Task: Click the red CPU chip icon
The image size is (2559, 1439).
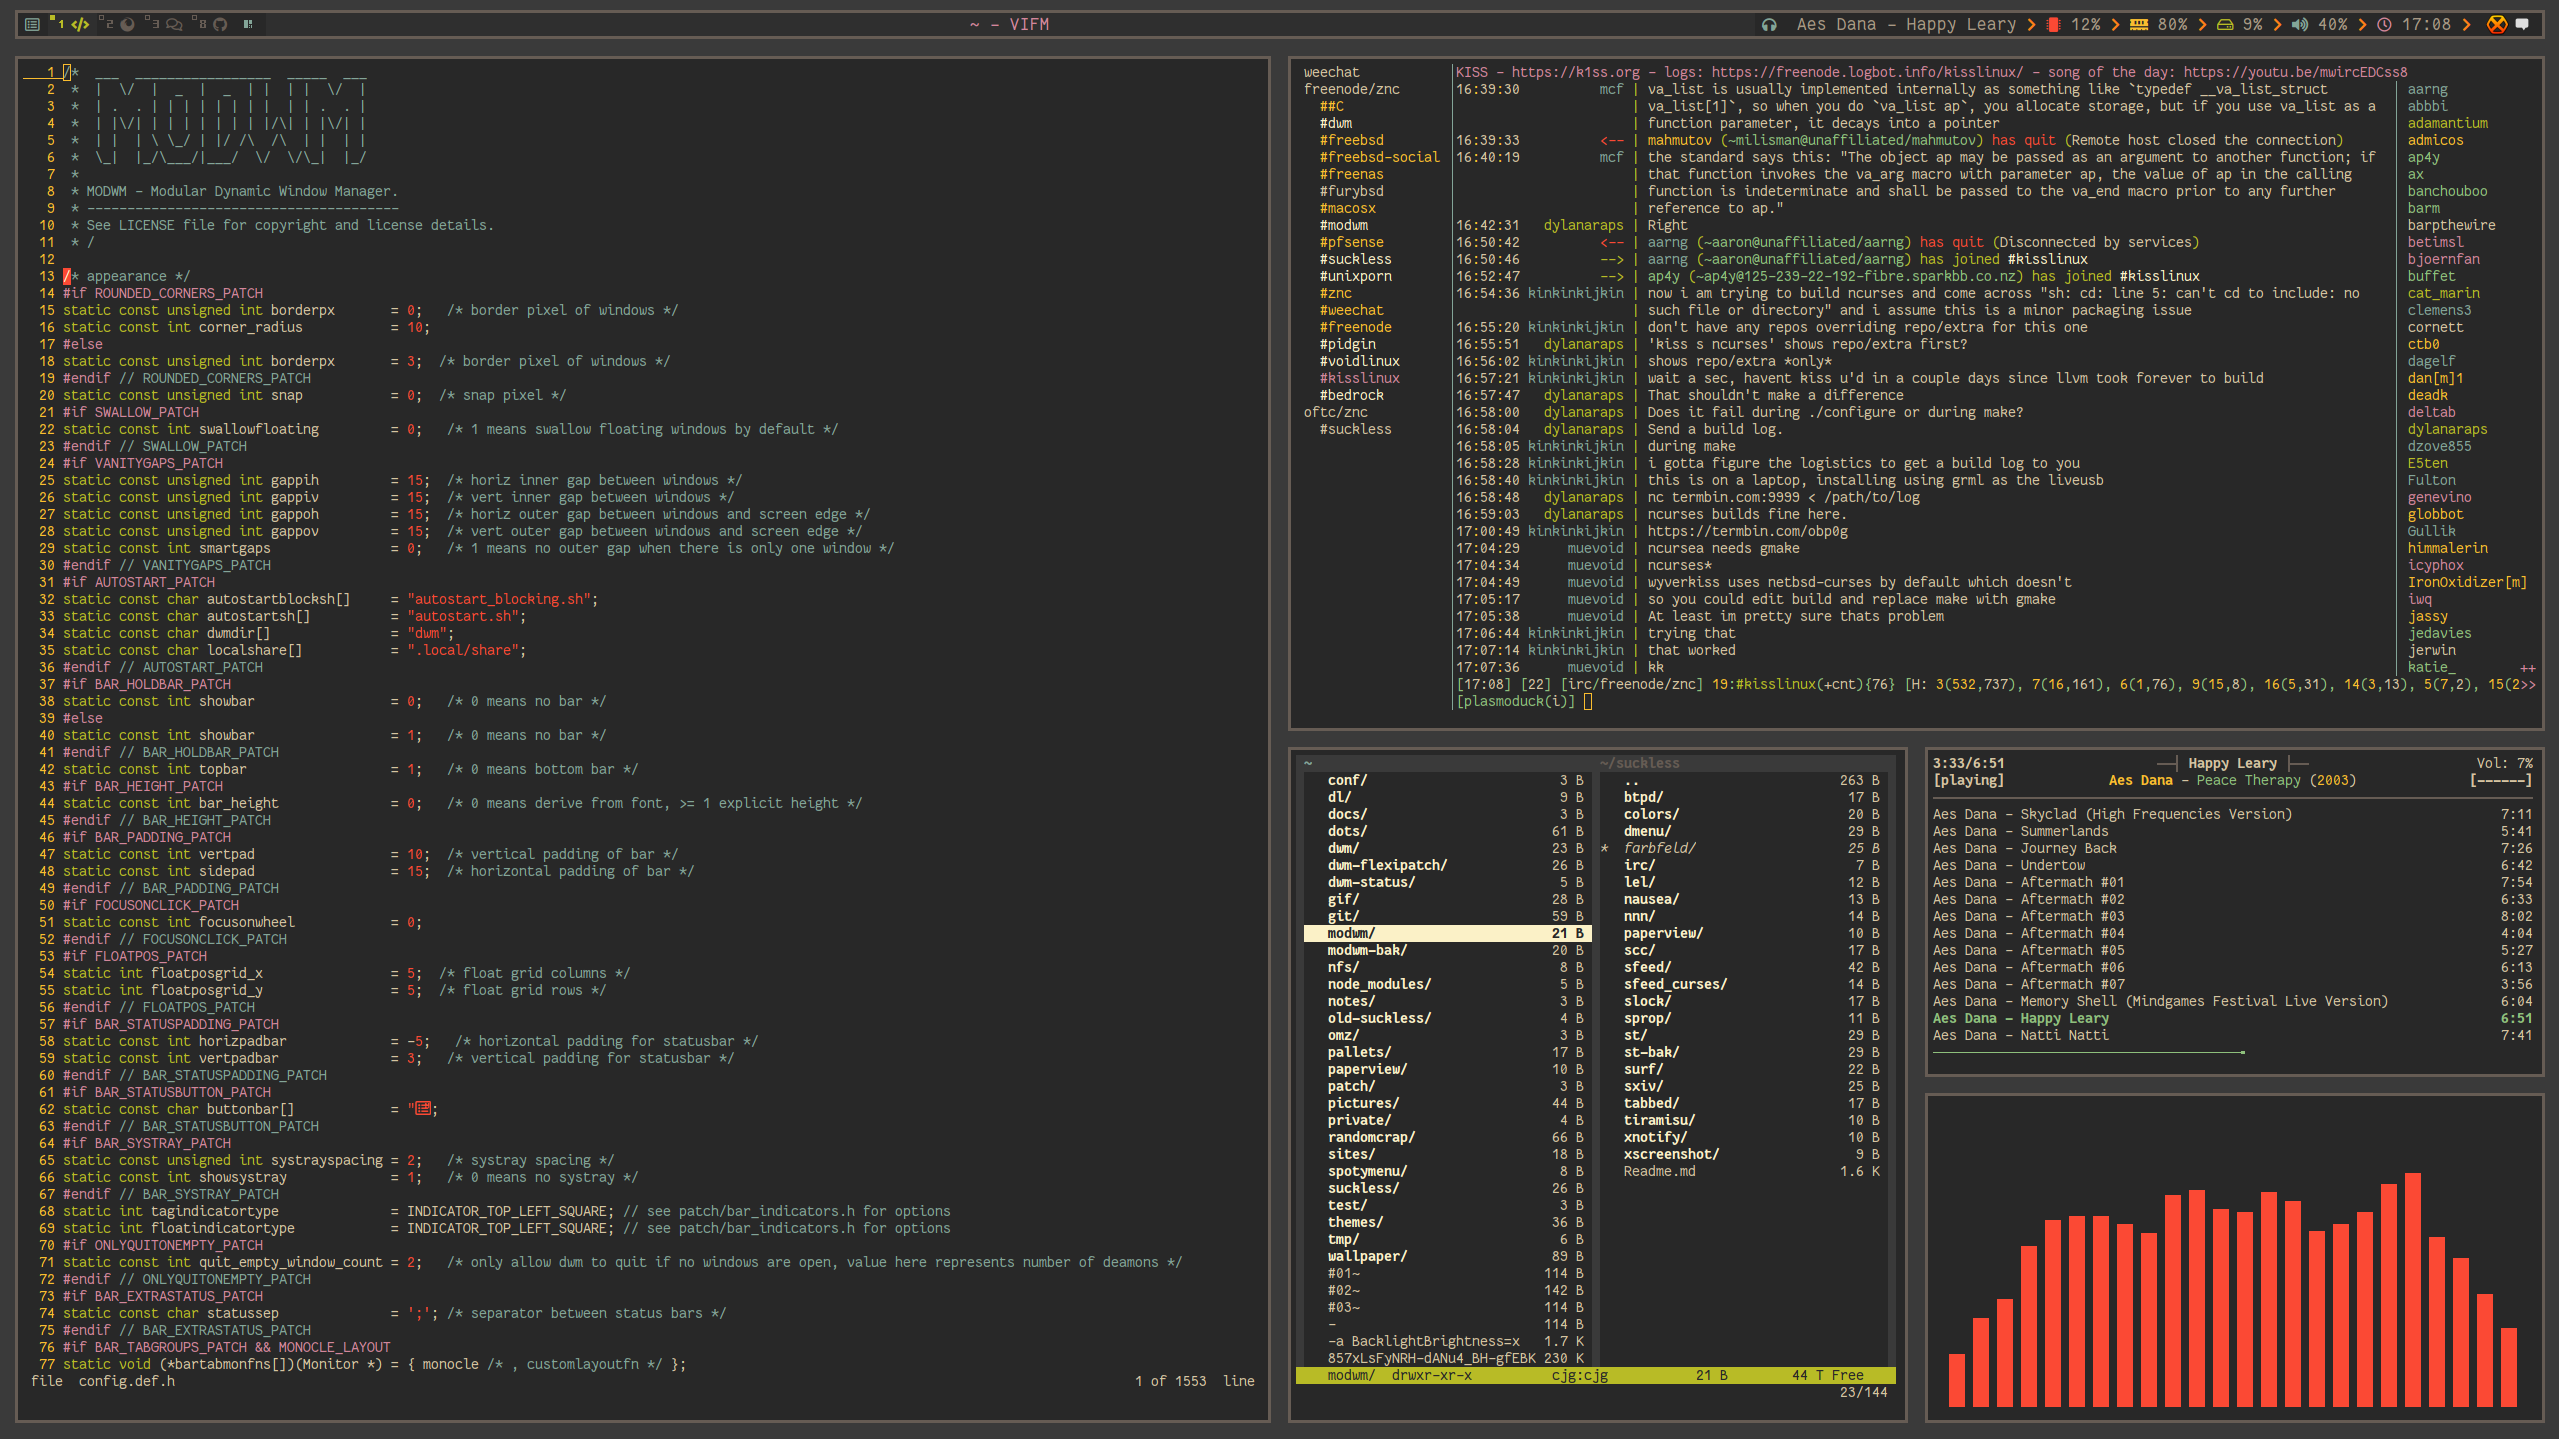Action: (x=2053, y=25)
